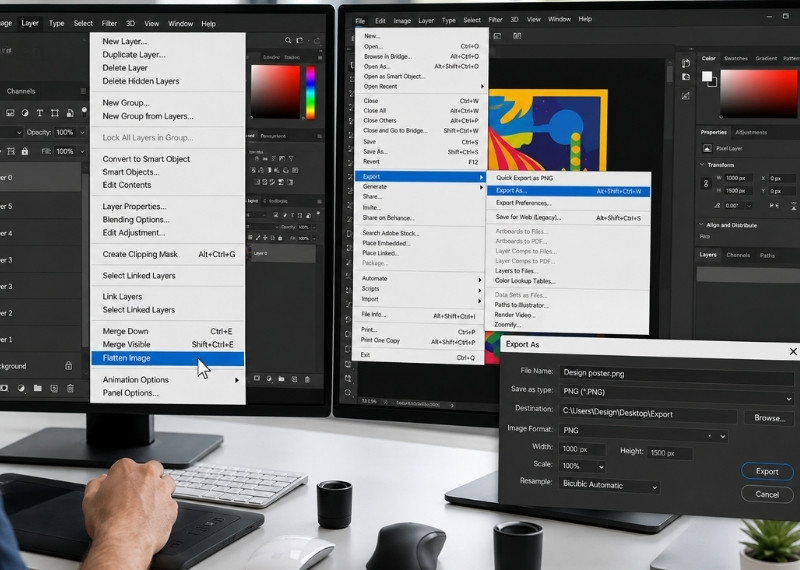Image resolution: width=800 pixels, height=570 pixels.
Task: Click the first options bar icon right of File menu
Action: pos(497,36)
